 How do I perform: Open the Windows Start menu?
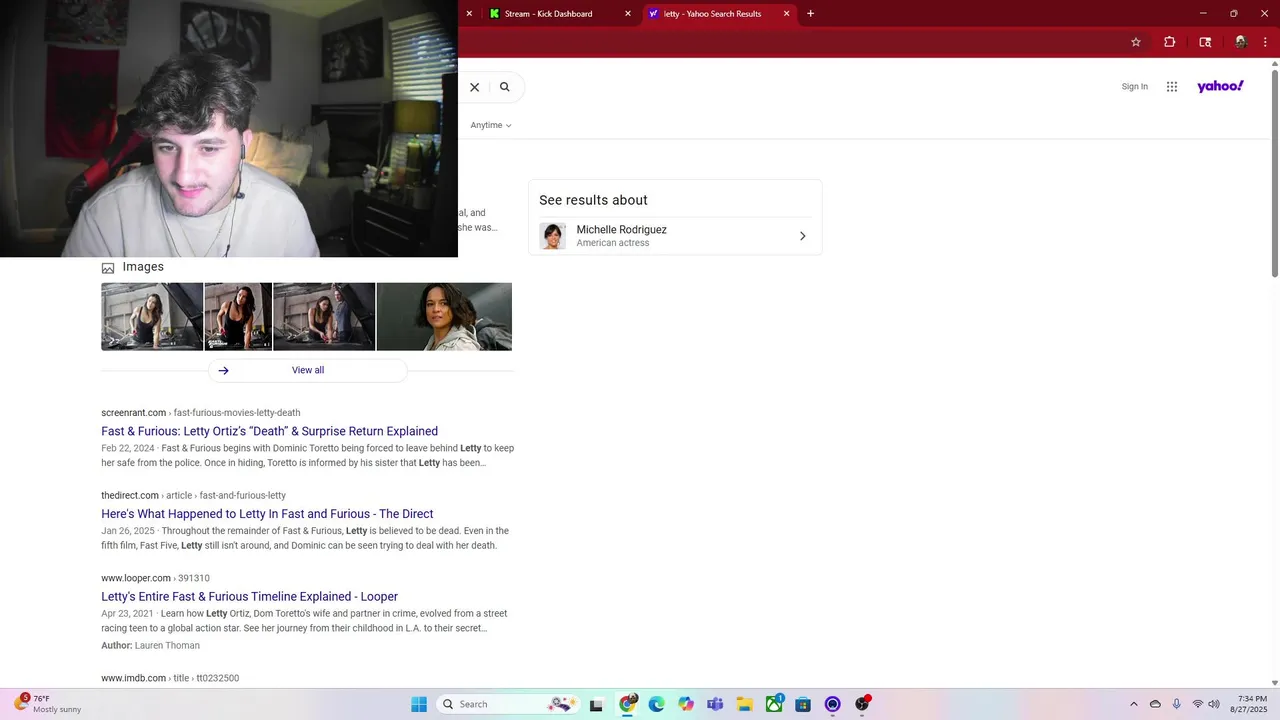click(x=419, y=704)
